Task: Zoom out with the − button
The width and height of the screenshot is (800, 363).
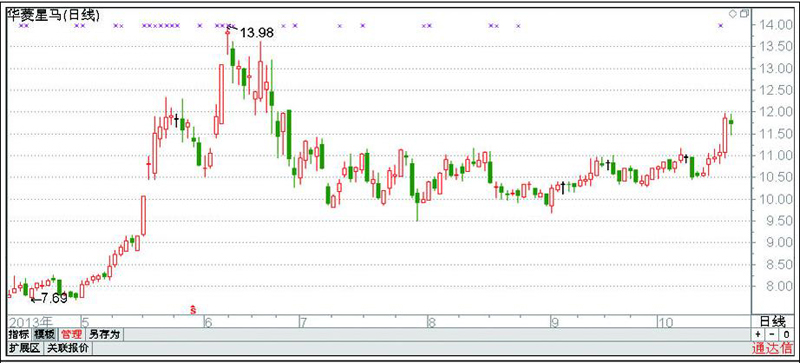Action: coord(772,334)
